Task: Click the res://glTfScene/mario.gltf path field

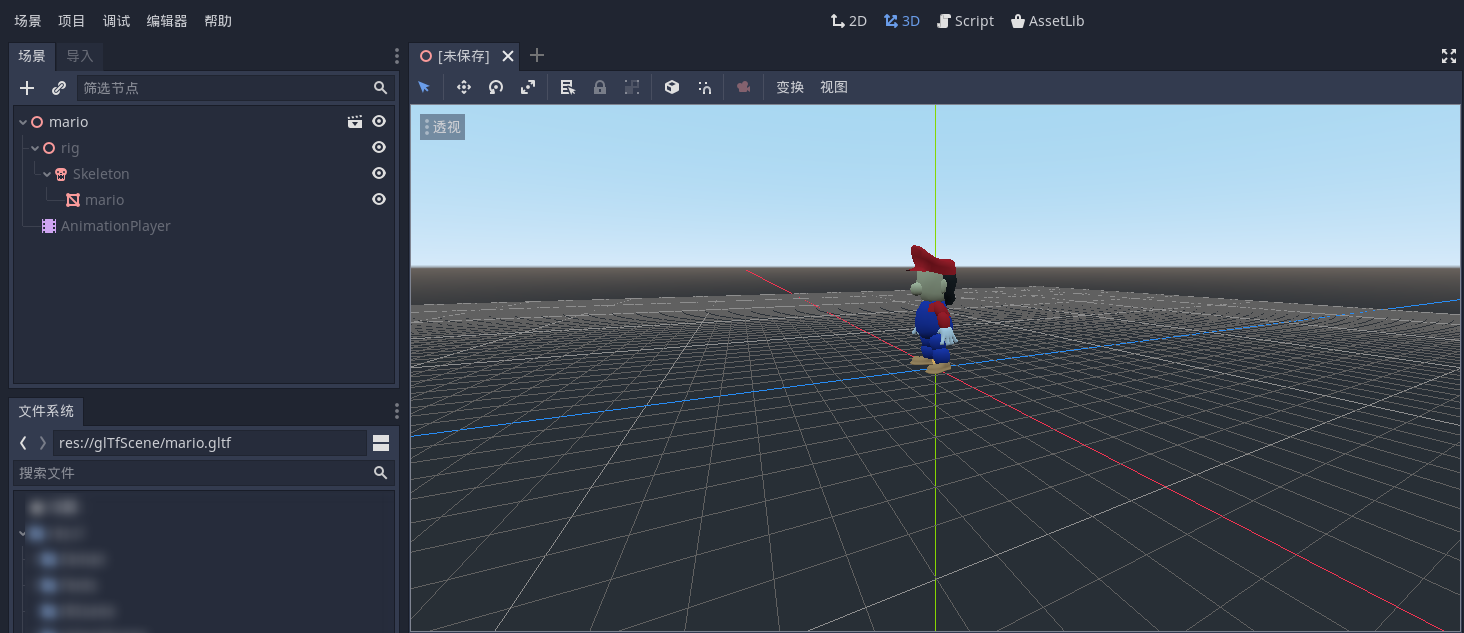Action: click(x=210, y=443)
